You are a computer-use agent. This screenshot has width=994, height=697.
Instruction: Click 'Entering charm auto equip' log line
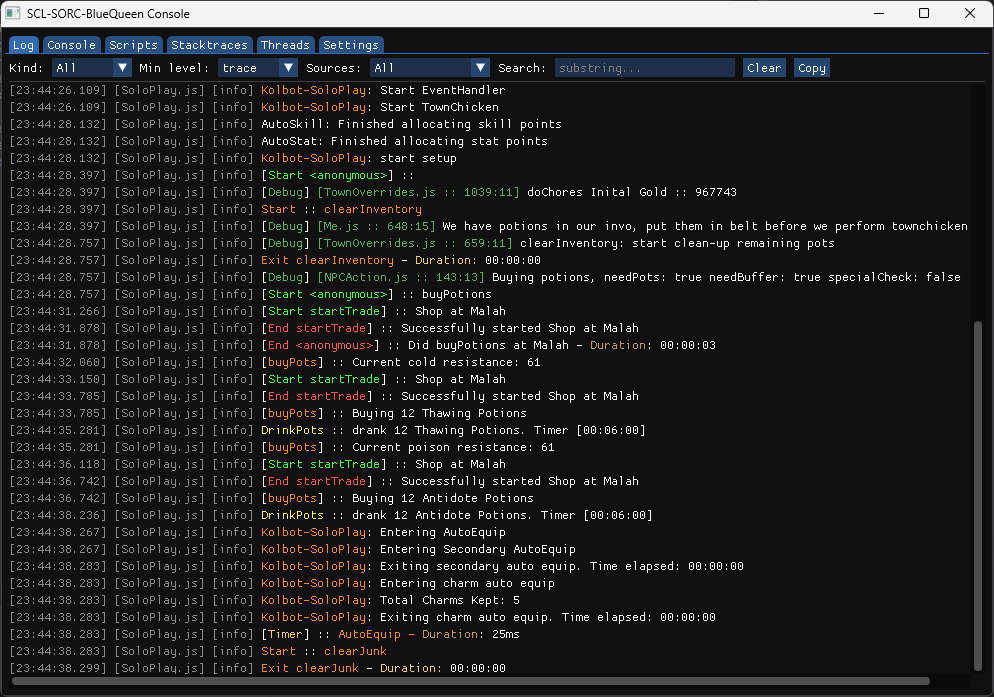pyautogui.click(x=282, y=583)
